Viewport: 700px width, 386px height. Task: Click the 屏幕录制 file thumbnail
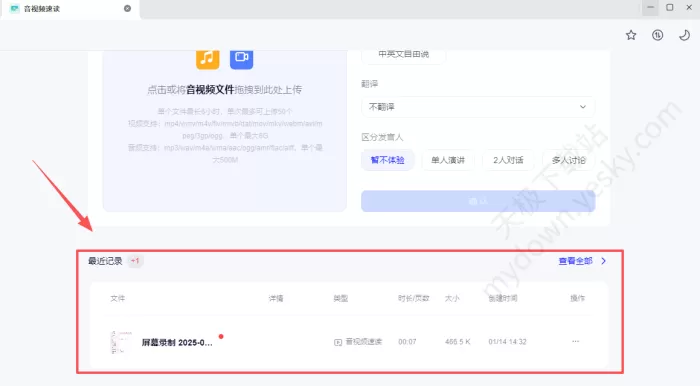121,342
